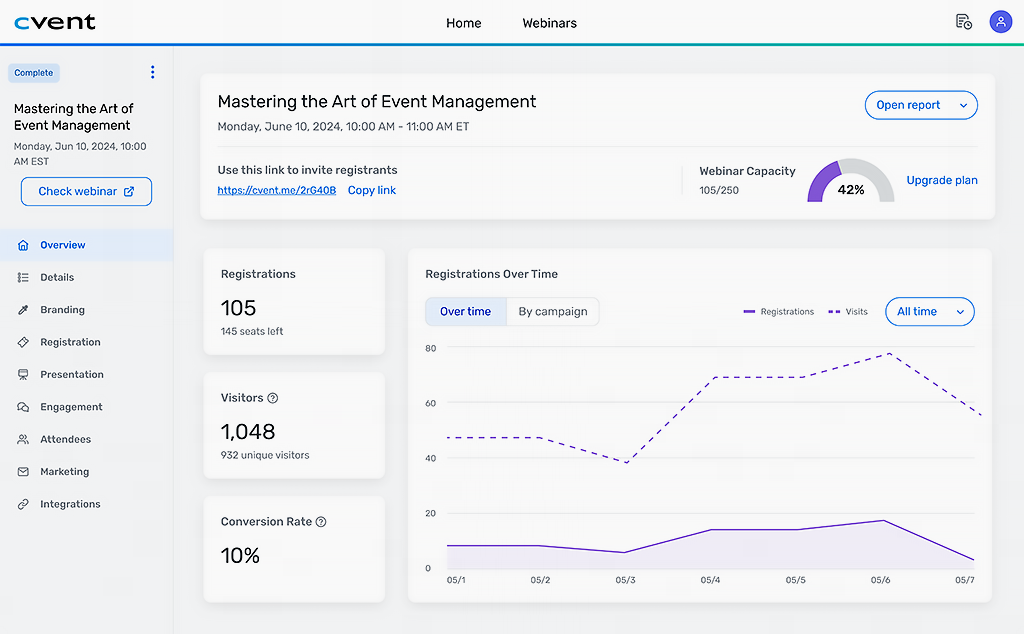This screenshot has height=634, width=1024.
Task: Open the All time range dropdown
Action: 929,311
